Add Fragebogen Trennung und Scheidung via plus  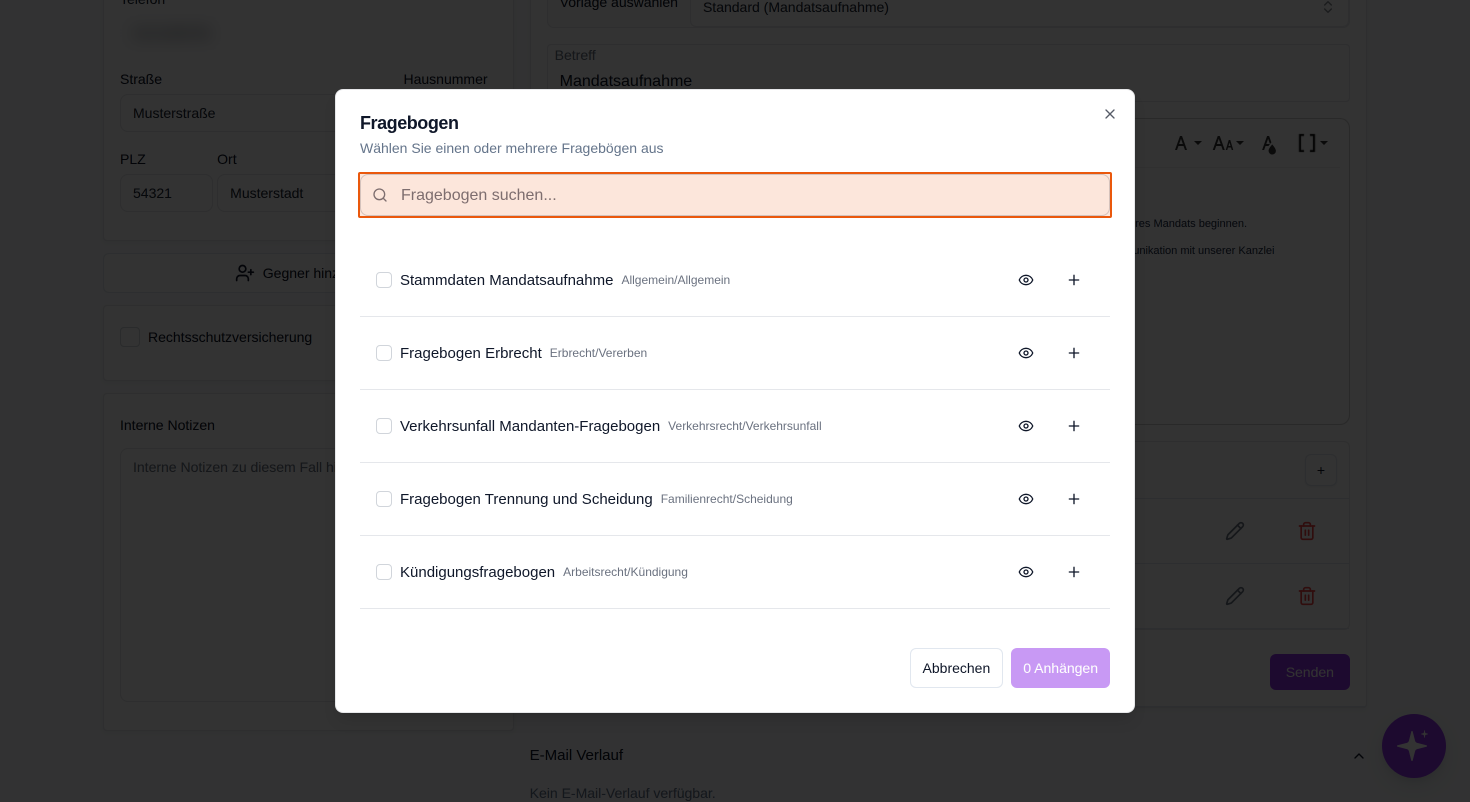1074,499
